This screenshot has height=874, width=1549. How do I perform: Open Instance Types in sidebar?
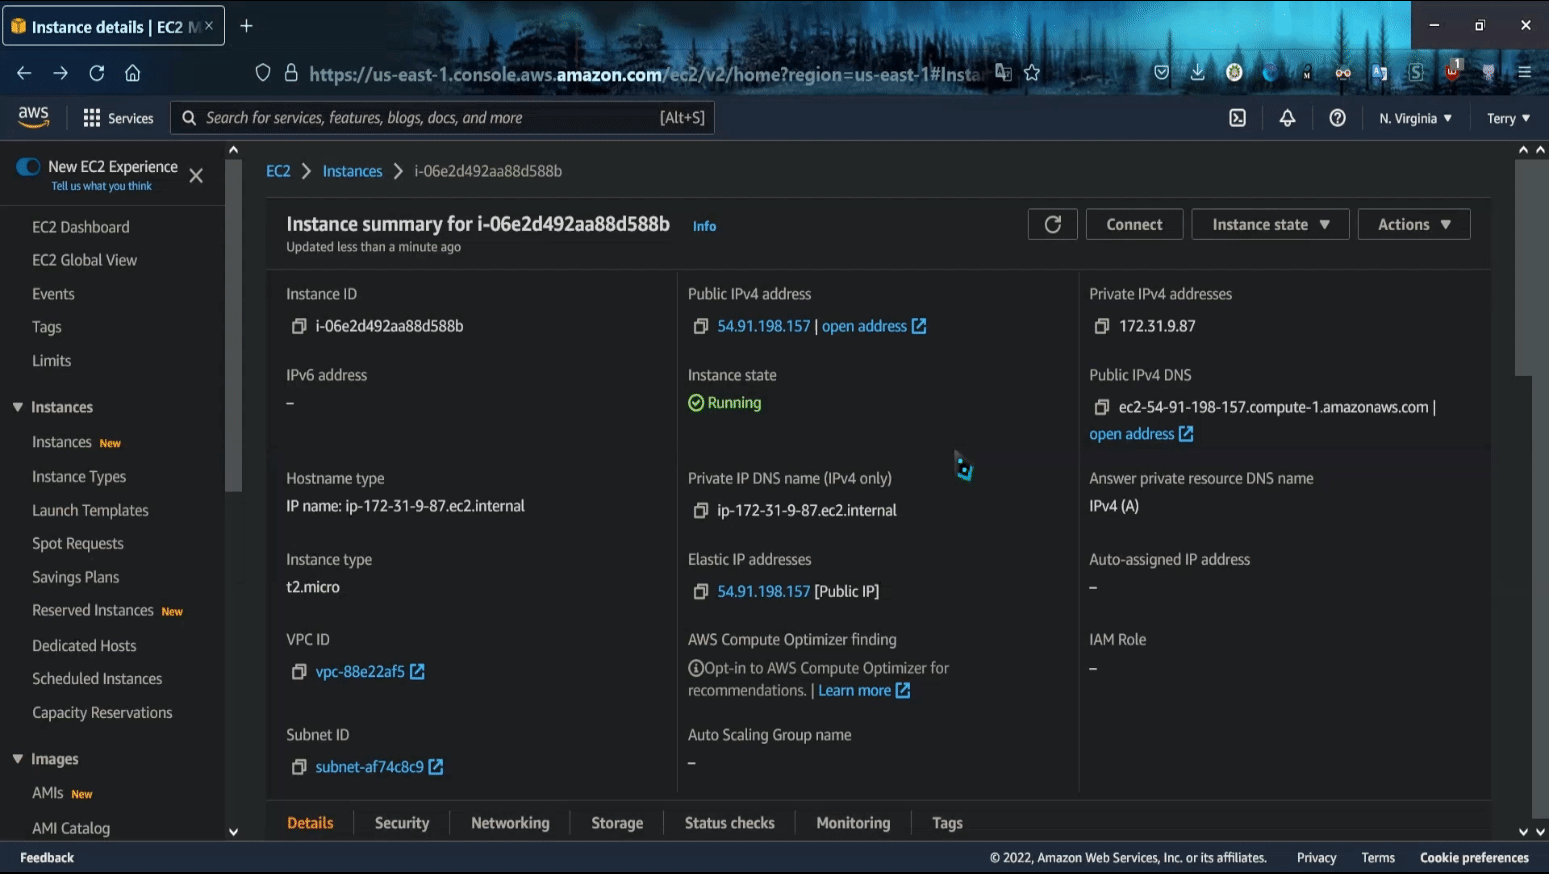[79, 477]
